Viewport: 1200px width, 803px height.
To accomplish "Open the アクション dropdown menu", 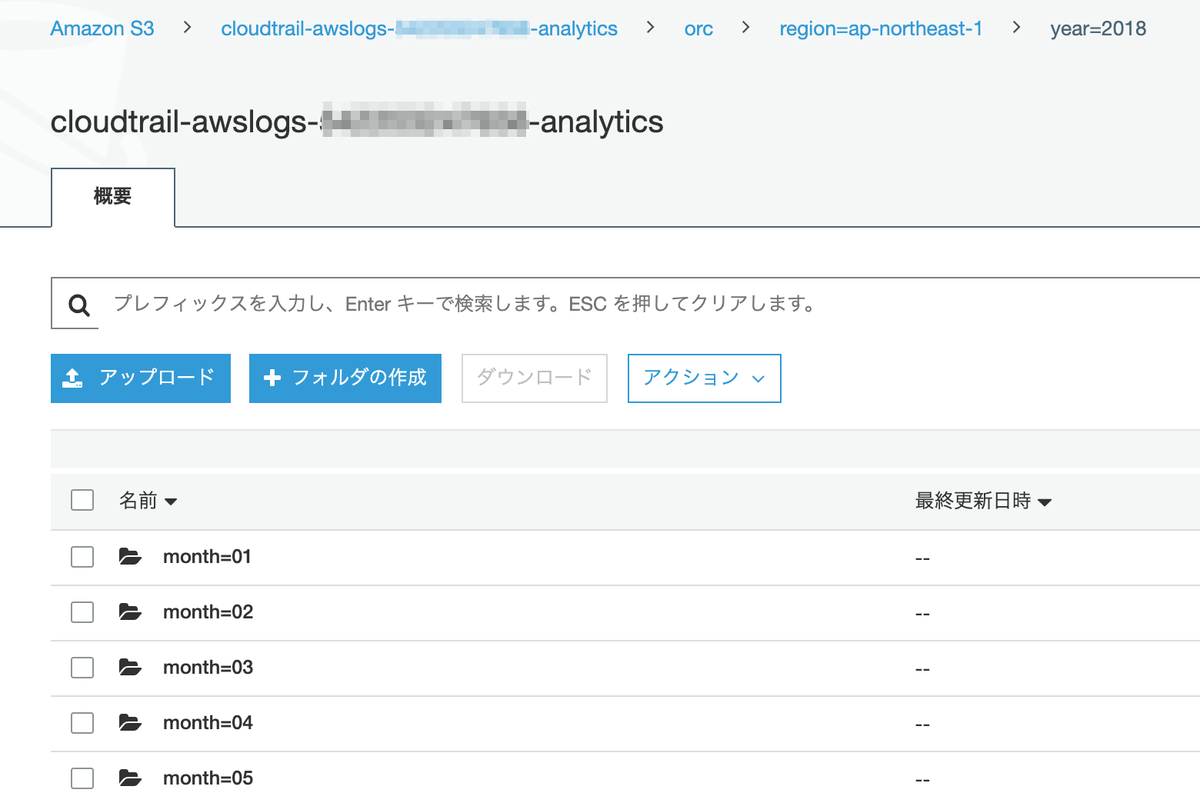I will (704, 378).
